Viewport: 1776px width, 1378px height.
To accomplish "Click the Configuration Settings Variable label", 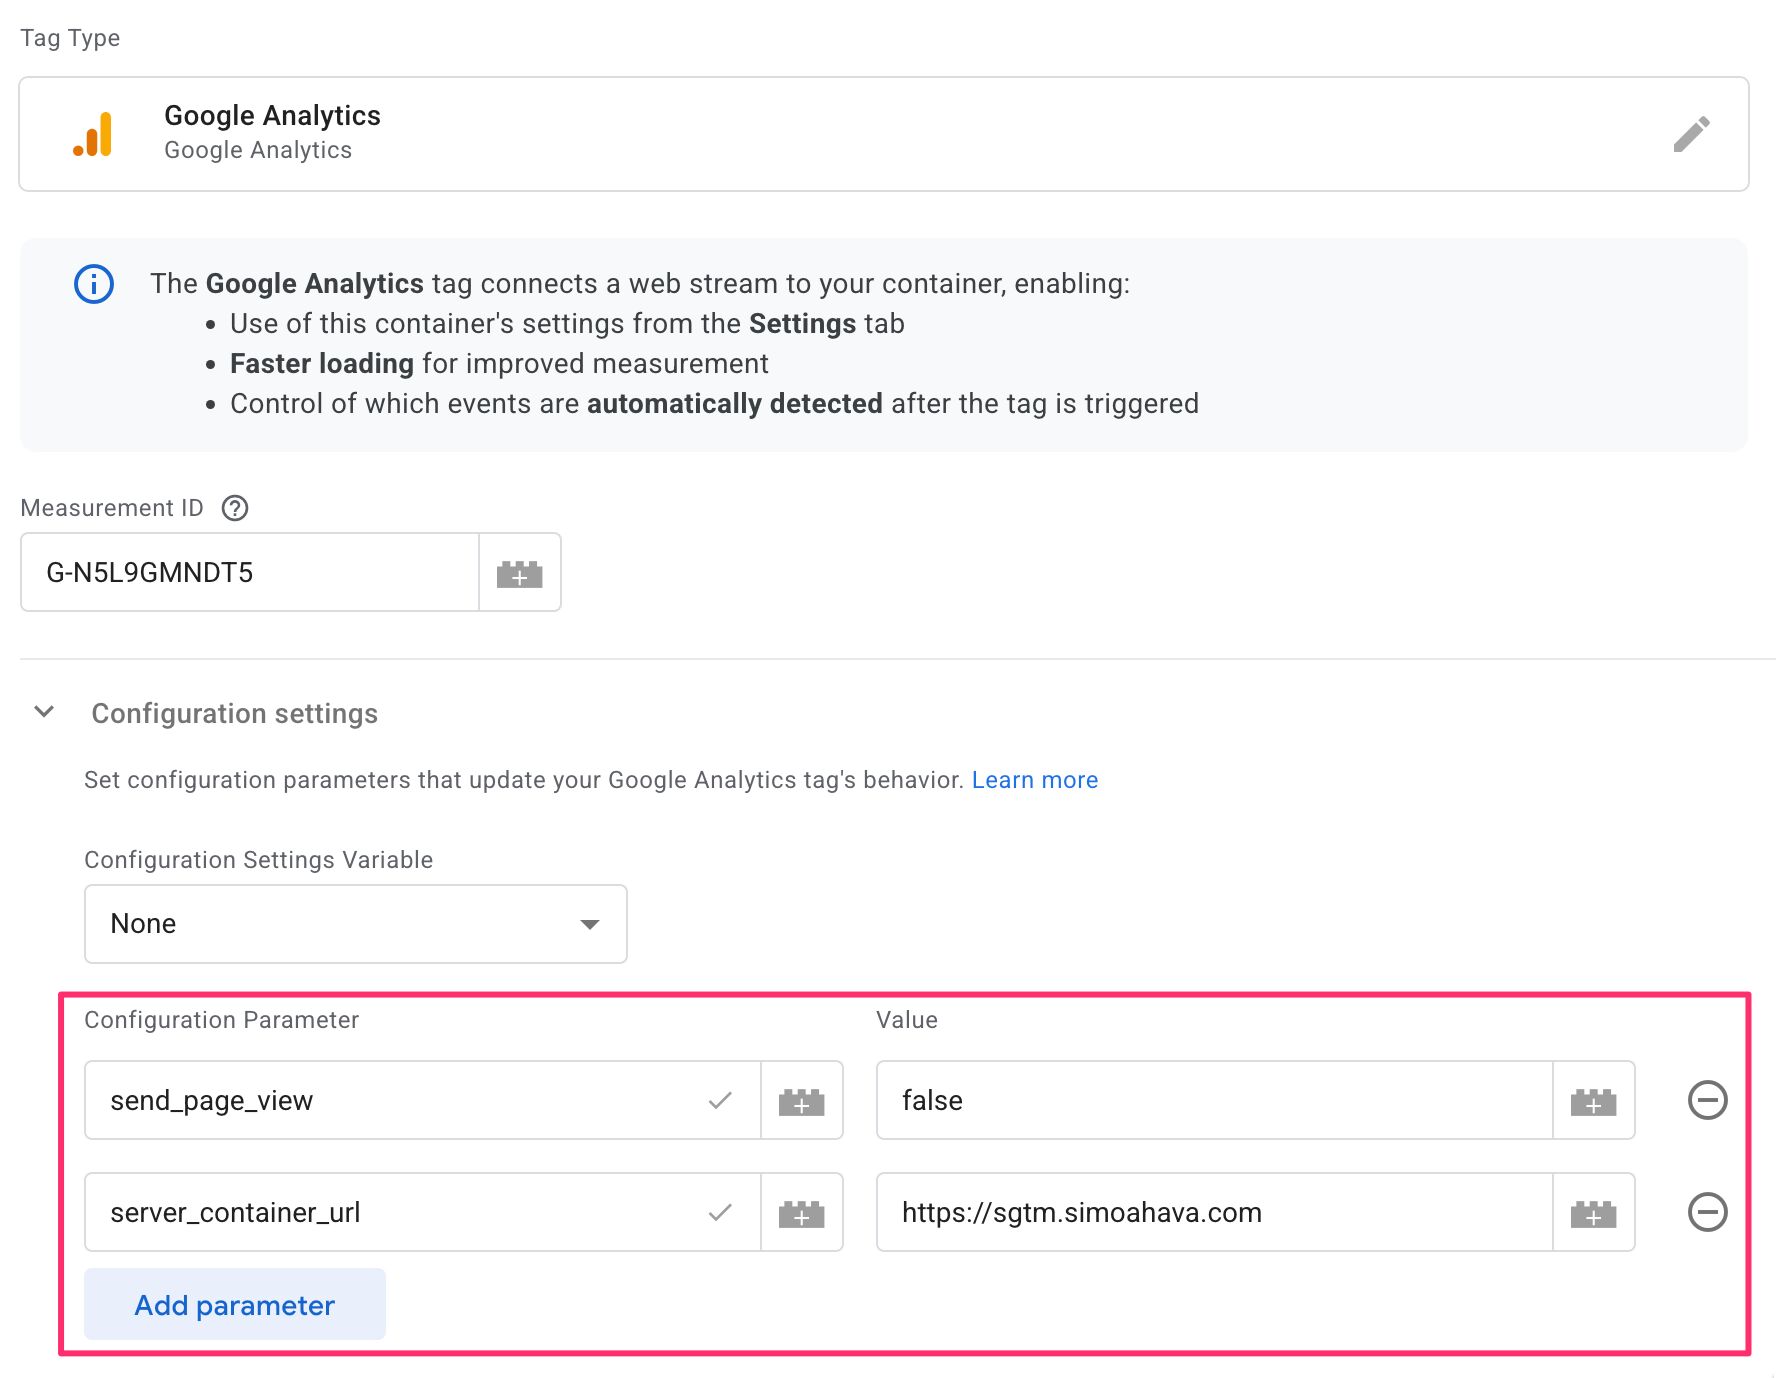I will 259,860.
